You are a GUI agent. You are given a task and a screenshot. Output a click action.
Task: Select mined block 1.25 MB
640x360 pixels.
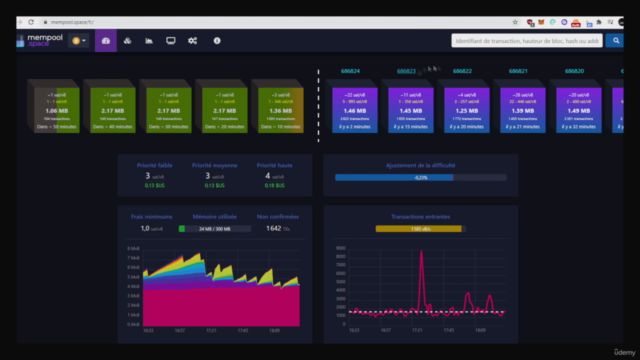point(467,110)
